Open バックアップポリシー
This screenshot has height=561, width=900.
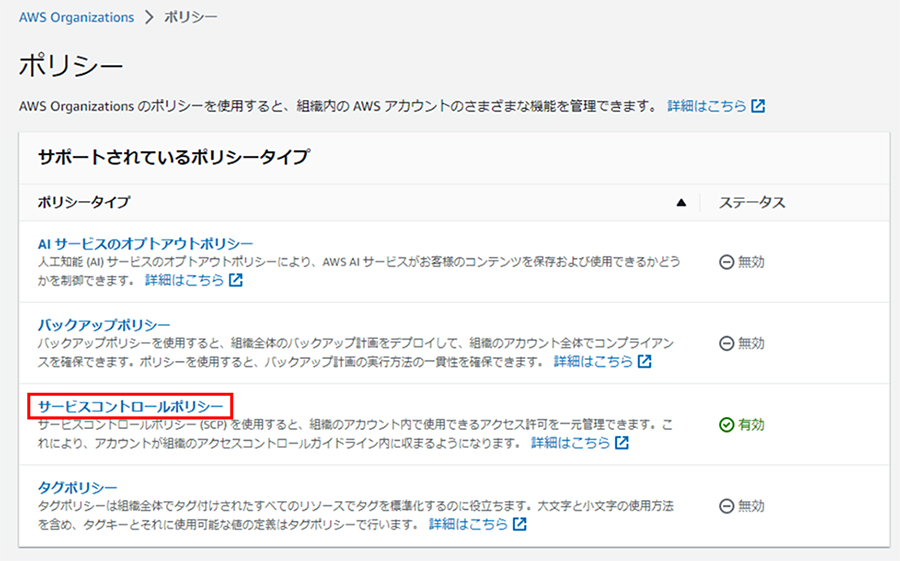pos(104,325)
